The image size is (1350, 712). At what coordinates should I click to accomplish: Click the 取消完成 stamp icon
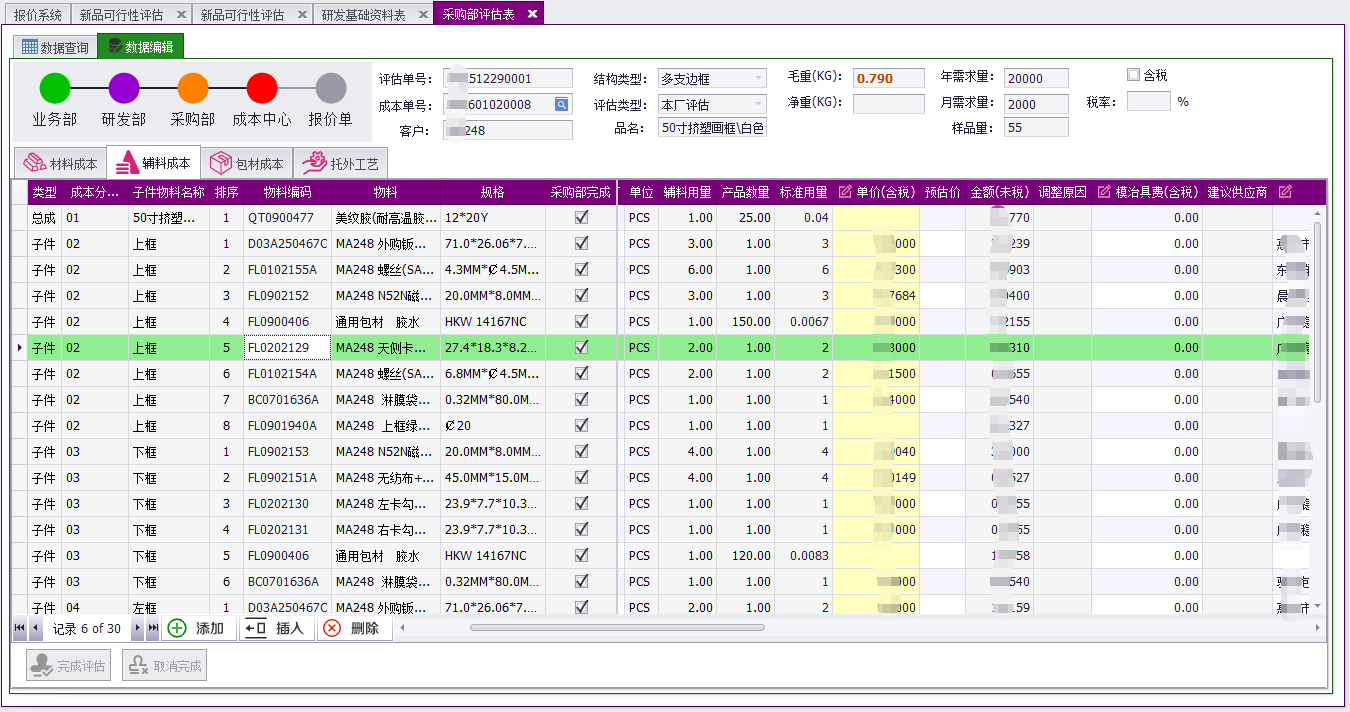[138, 666]
